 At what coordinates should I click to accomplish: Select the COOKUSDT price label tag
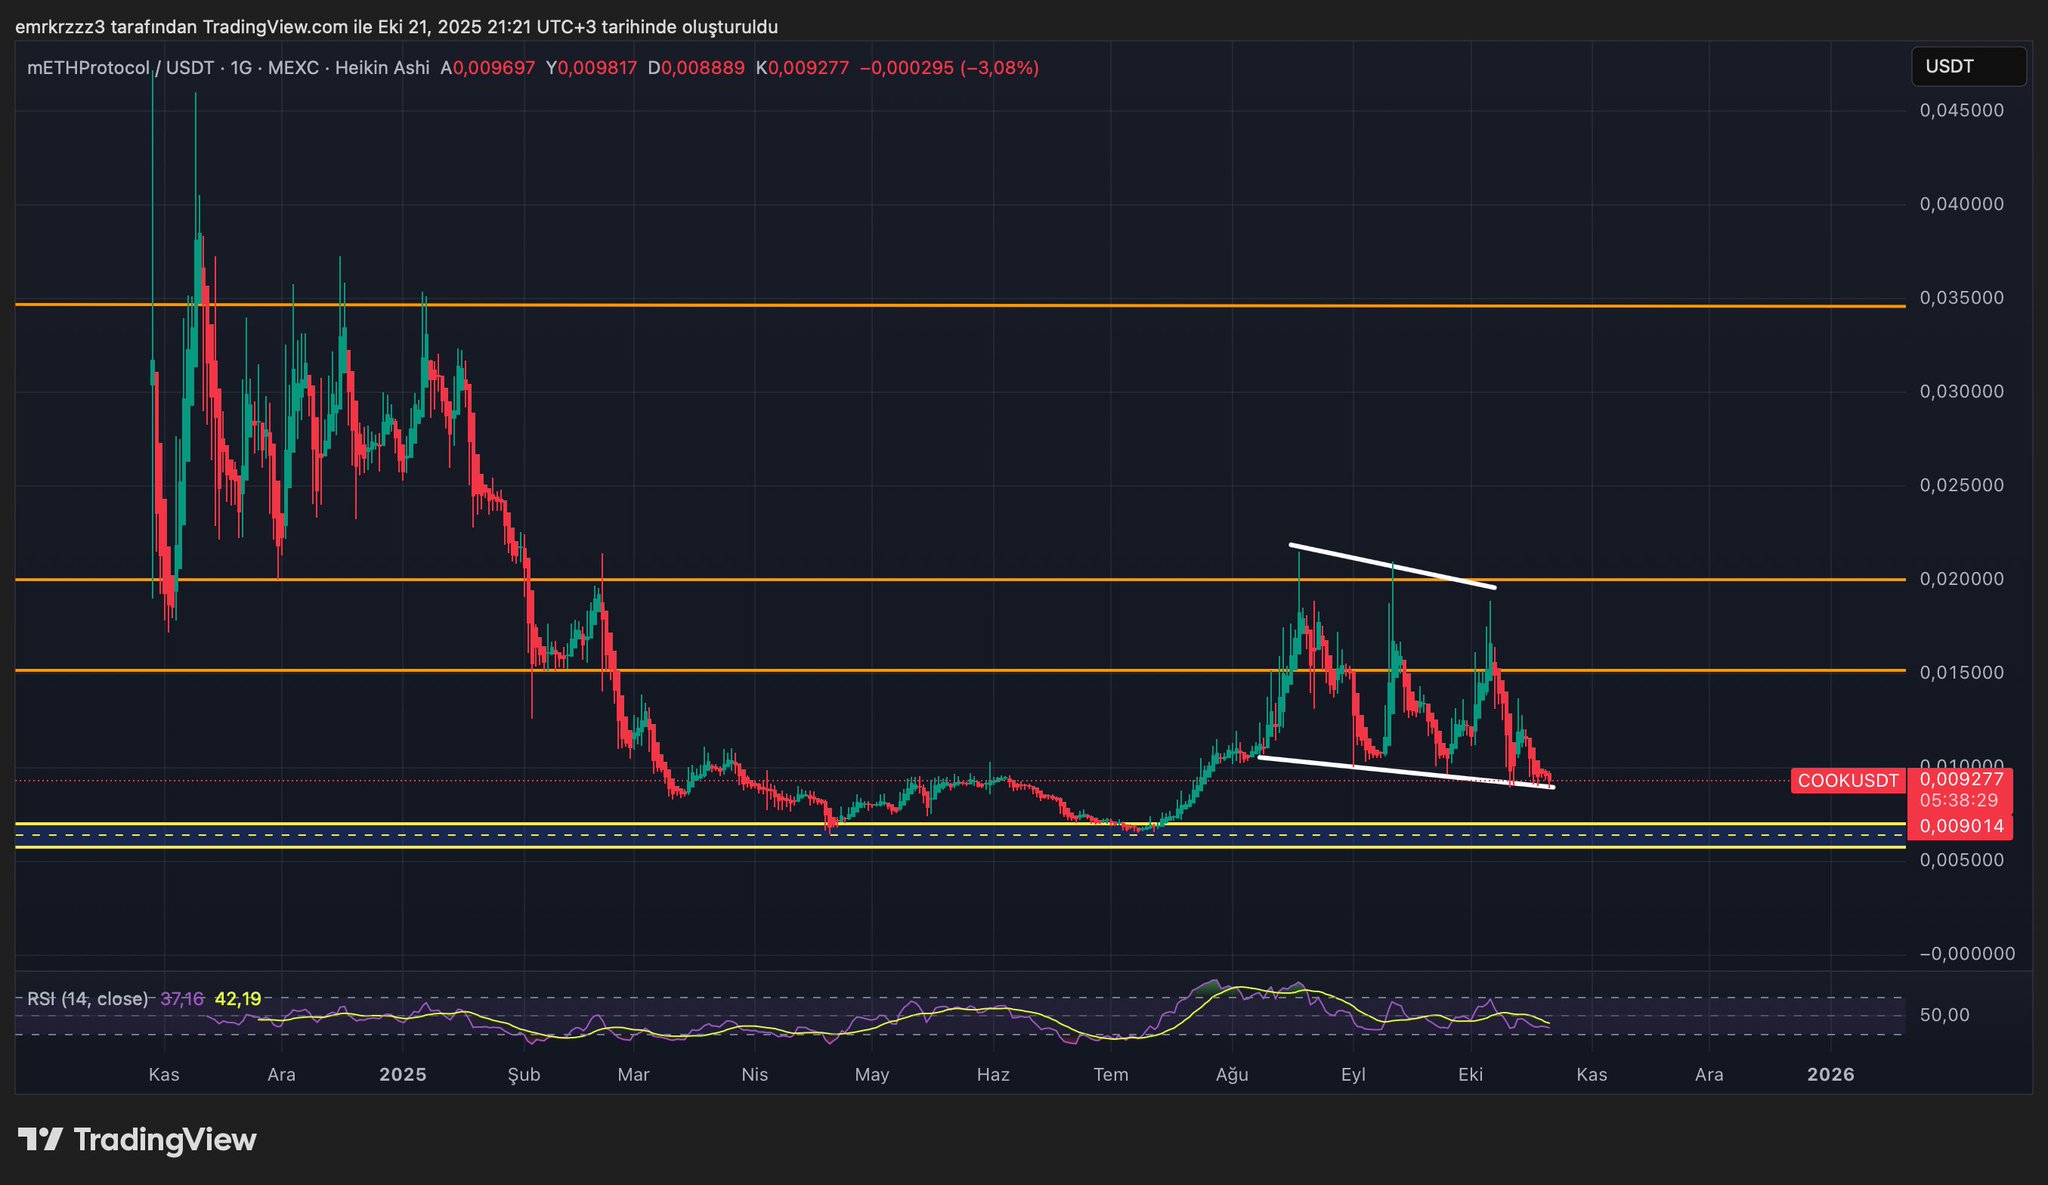(x=1847, y=781)
